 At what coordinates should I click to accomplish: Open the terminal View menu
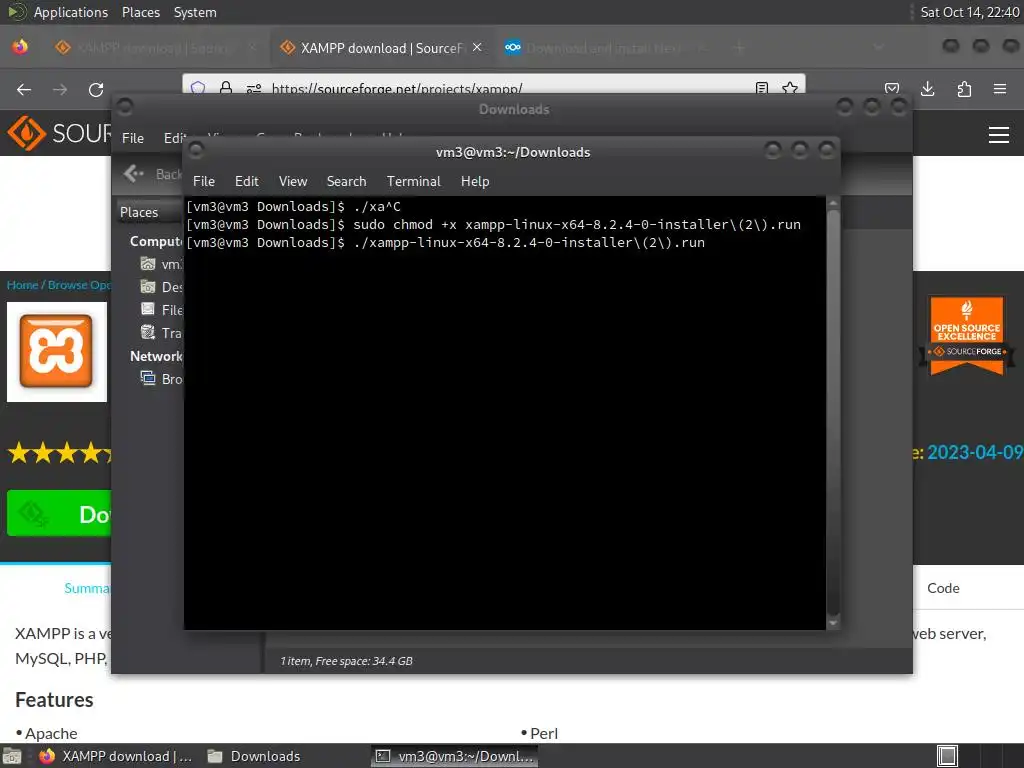[x=293, y=181]
